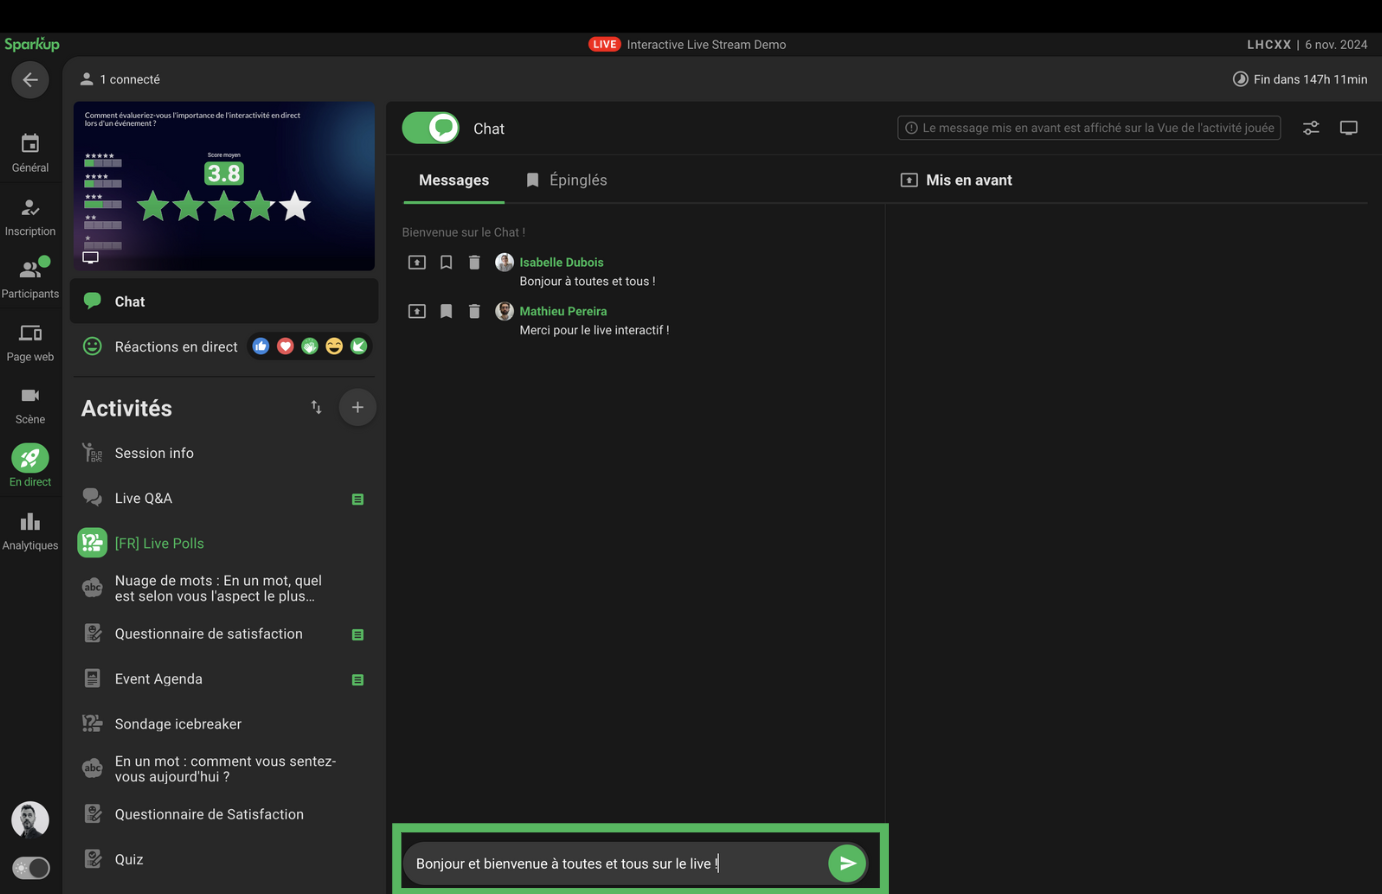Open the Quiz activity

coord(129,859)
